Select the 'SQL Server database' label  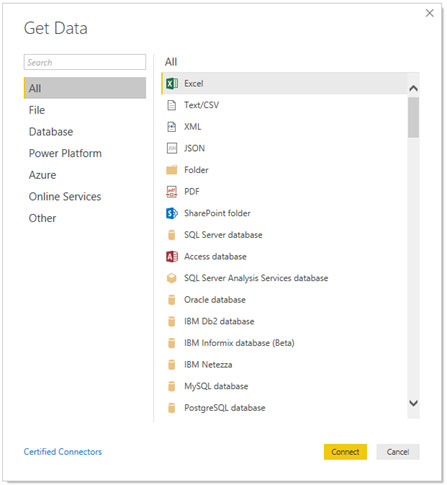click(x=223, y=235)
